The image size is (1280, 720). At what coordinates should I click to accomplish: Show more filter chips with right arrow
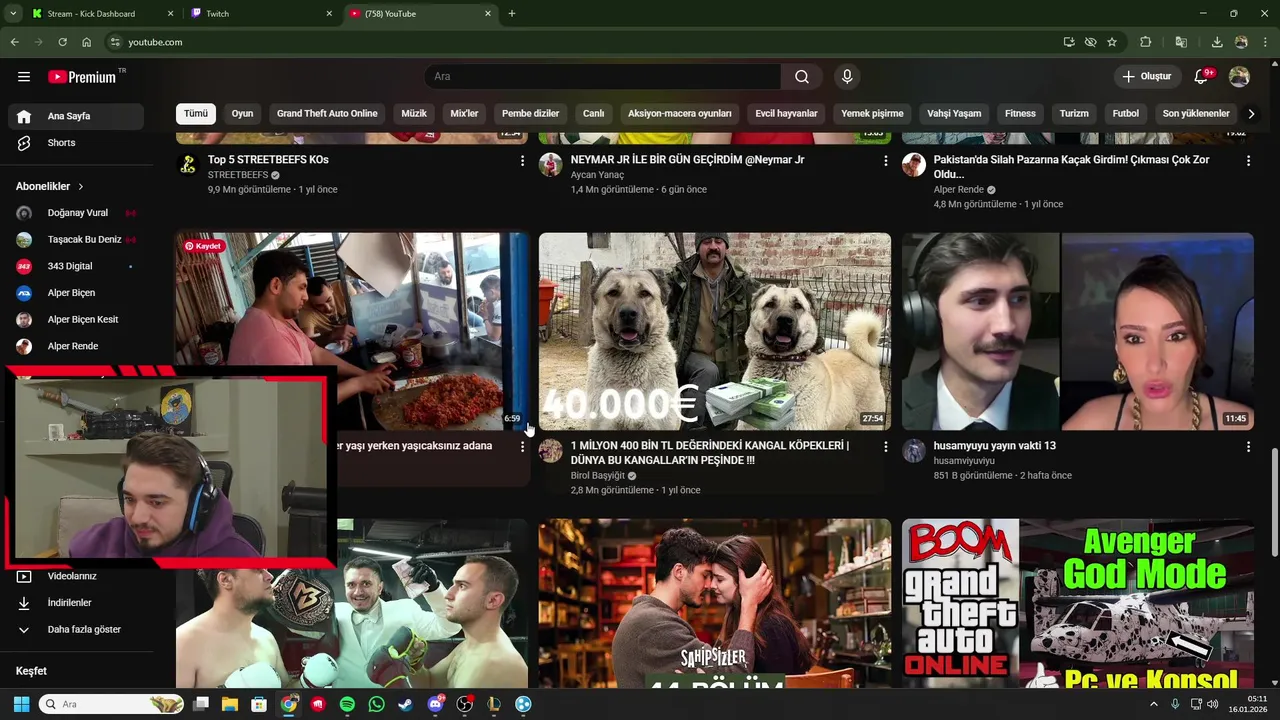coord(1251,114)
